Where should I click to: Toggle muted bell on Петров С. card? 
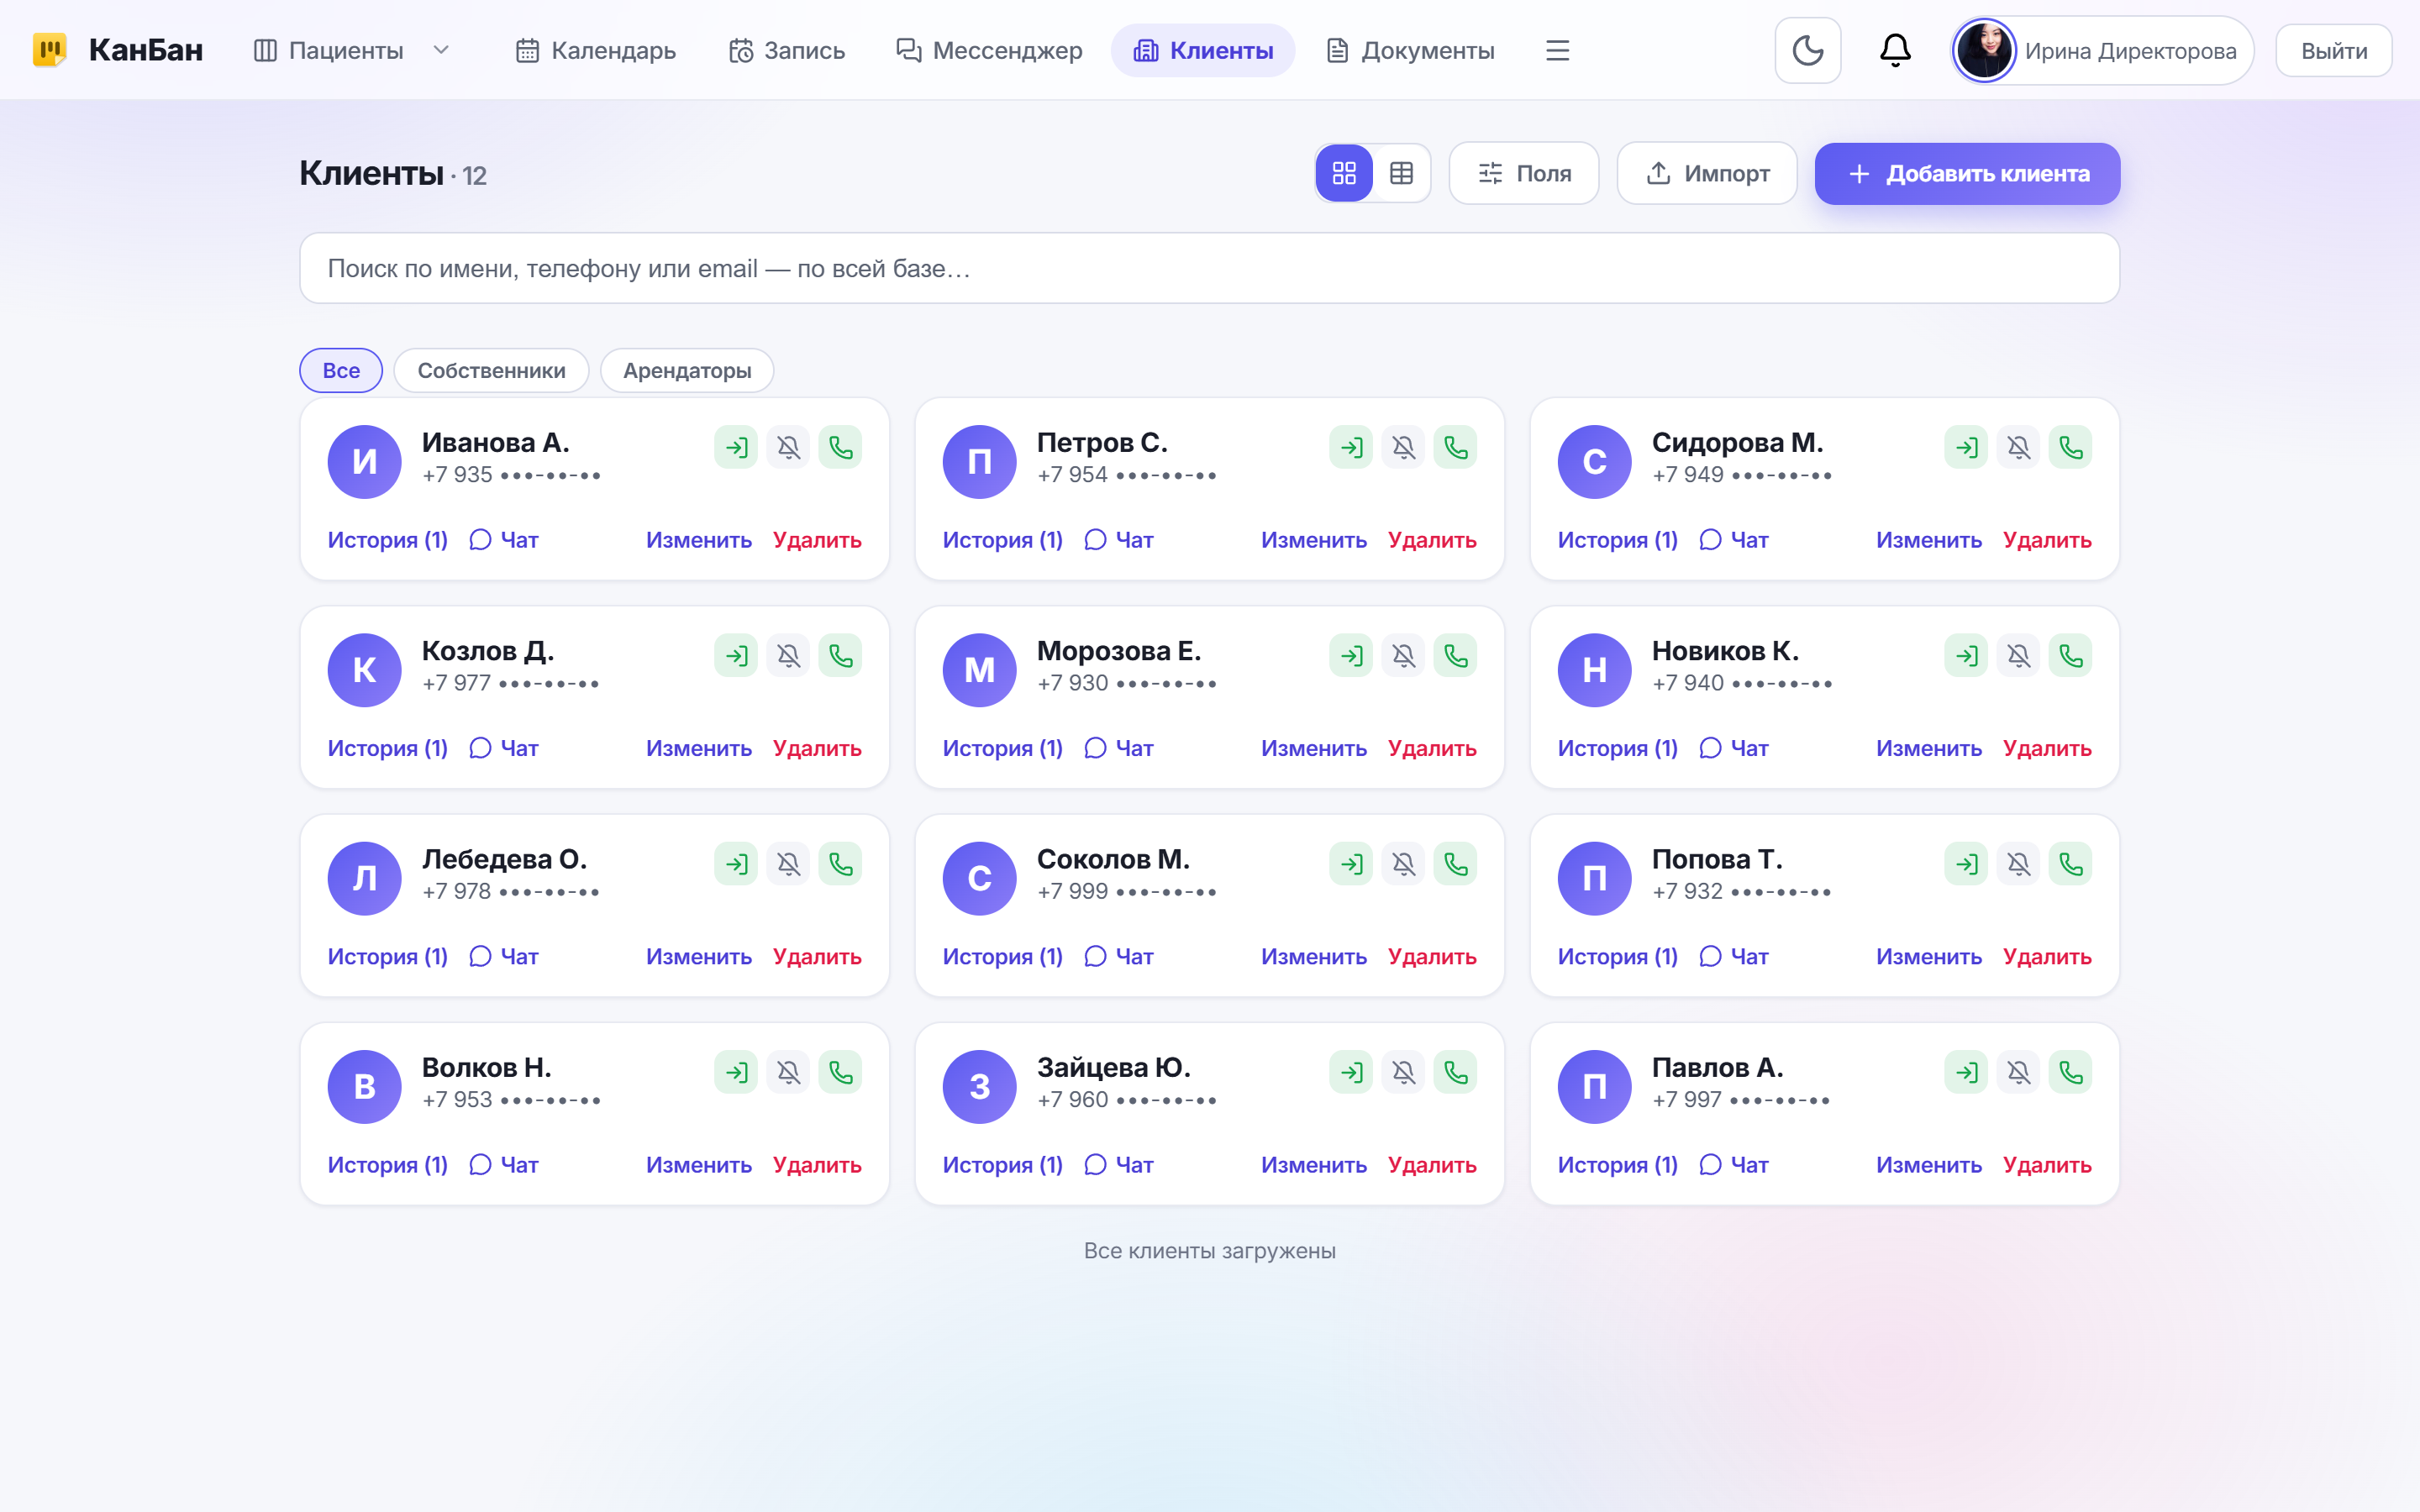click(x=1403, y=447)
